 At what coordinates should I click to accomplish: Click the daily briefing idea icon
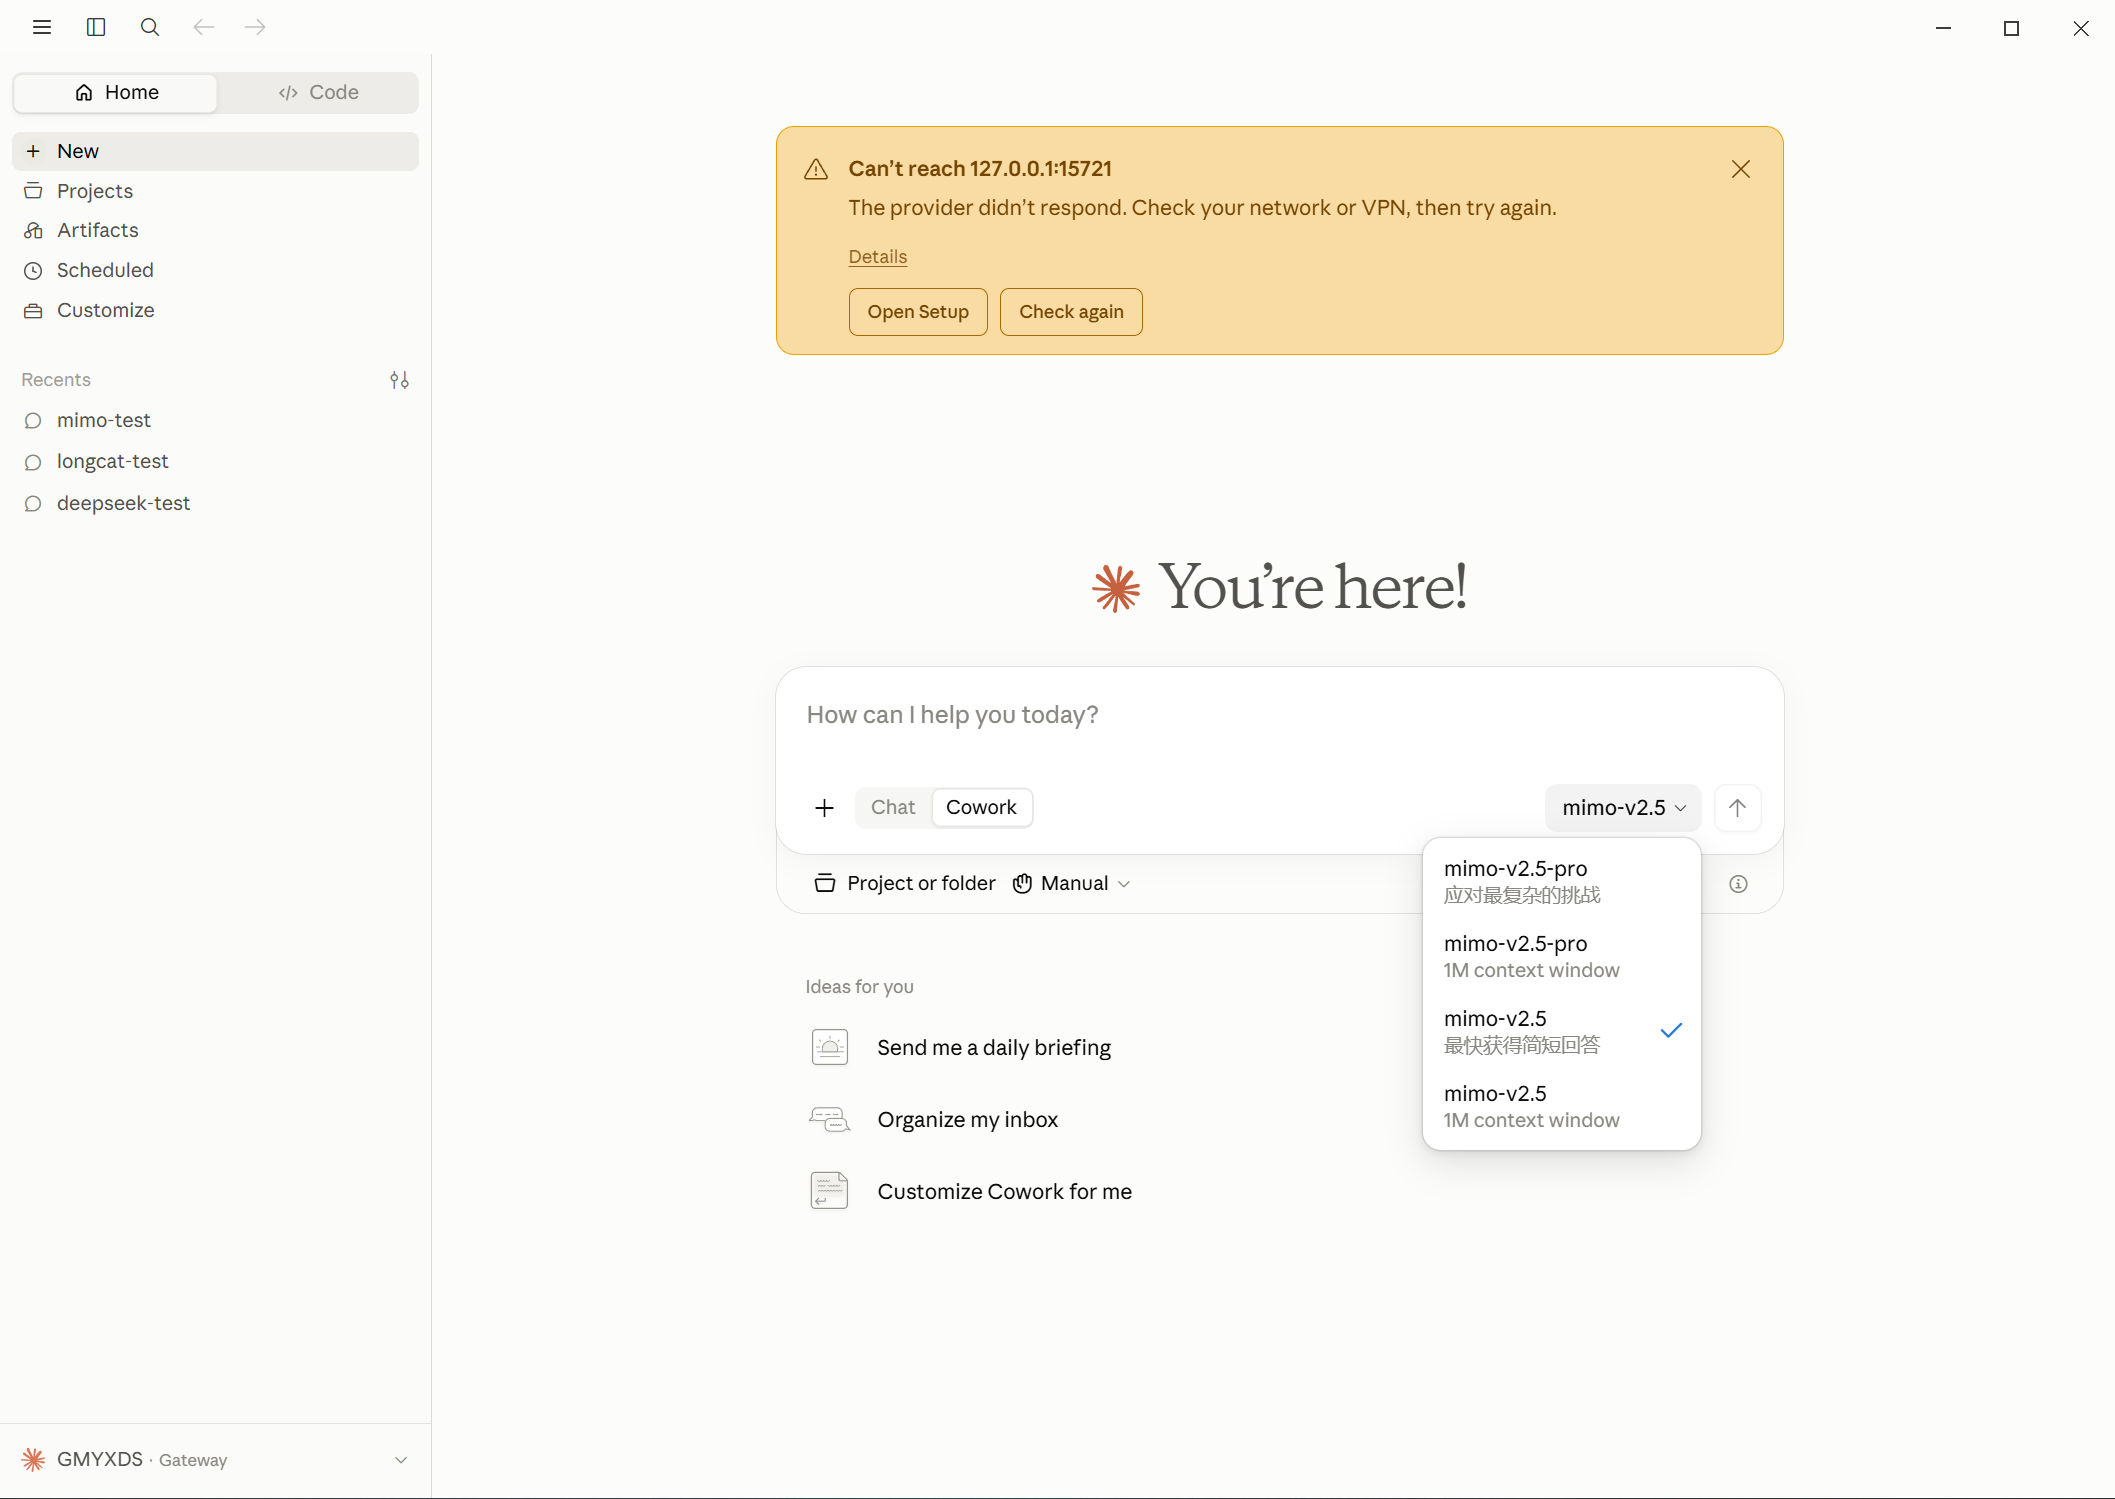829,1047
